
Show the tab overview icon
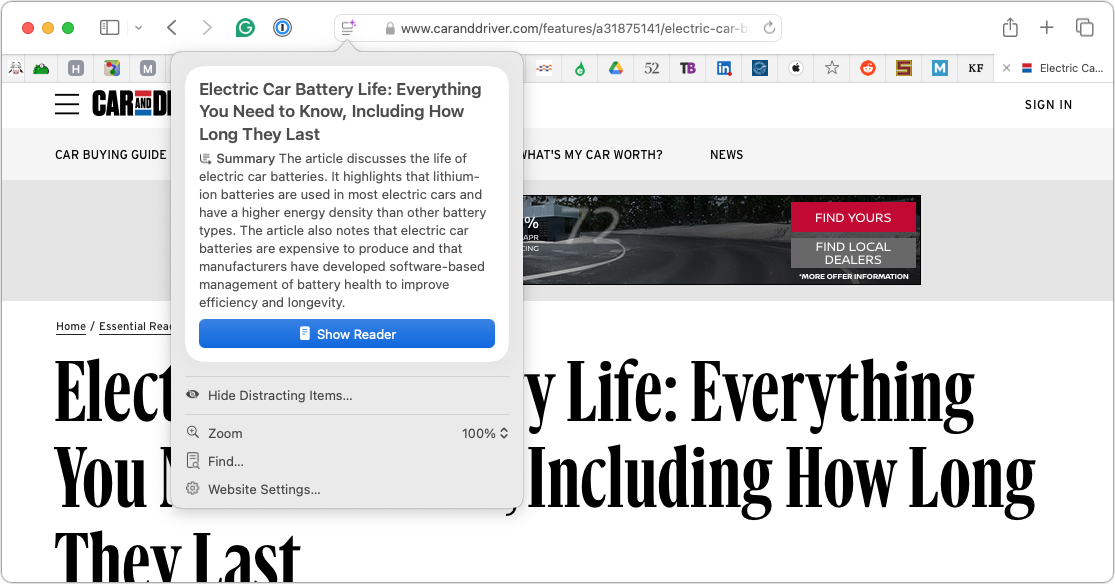[1084, 28]
